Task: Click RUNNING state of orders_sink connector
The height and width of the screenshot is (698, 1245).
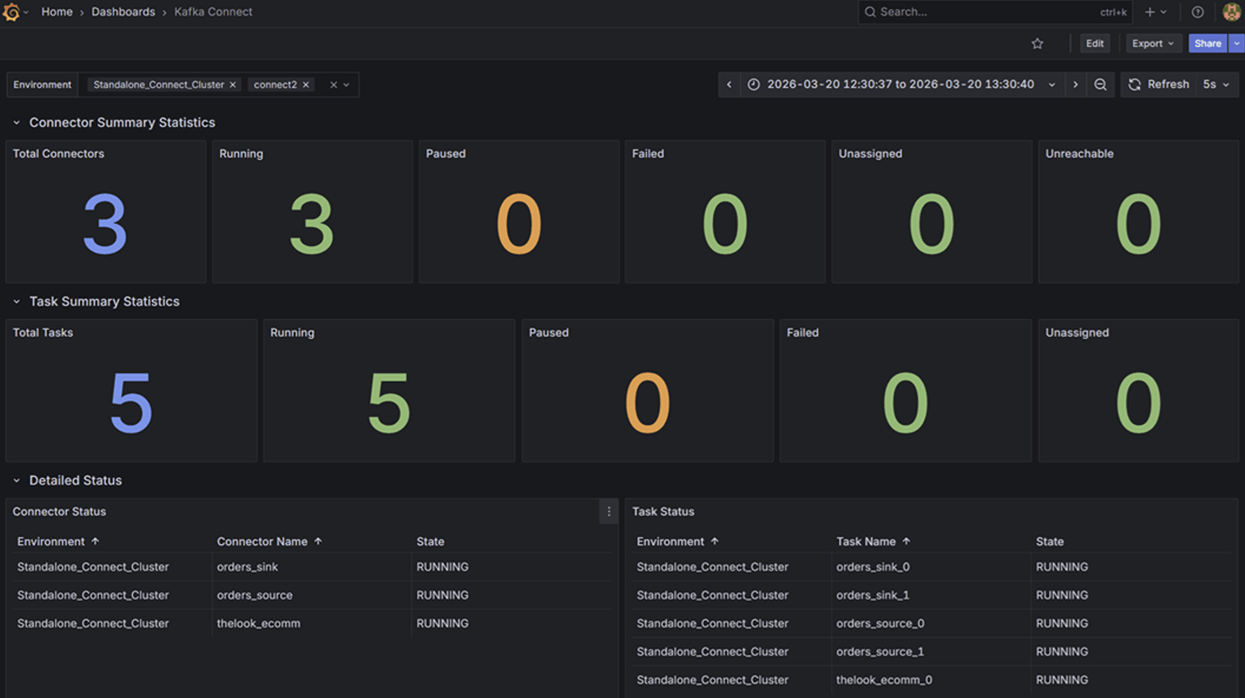Action: [442, 567]
